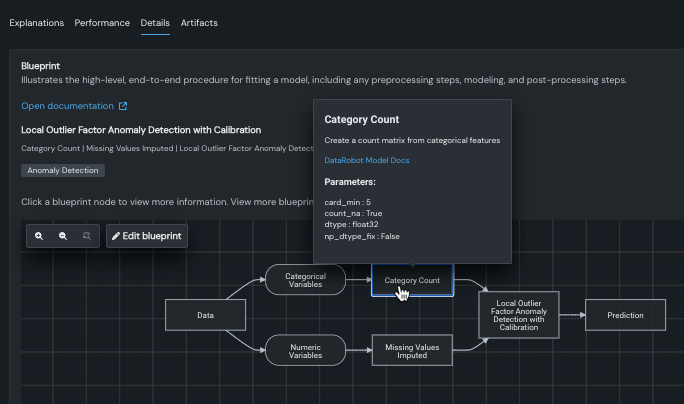Image resolution: width=684 pixels, height=404 pixels.
Task: Open the Performance tab
Action: click(102, 22)
